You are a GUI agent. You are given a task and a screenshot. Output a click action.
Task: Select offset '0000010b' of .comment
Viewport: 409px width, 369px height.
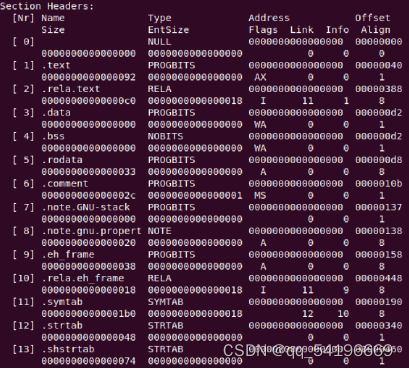click(x=379, y=184)
